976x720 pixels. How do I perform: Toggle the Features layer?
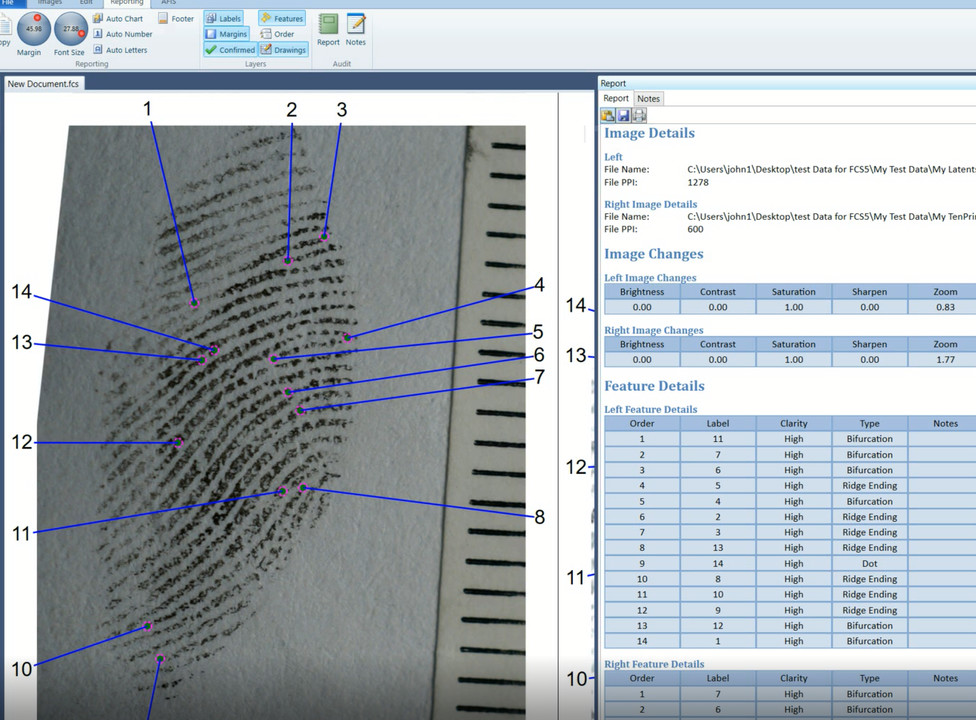[282, 19]
